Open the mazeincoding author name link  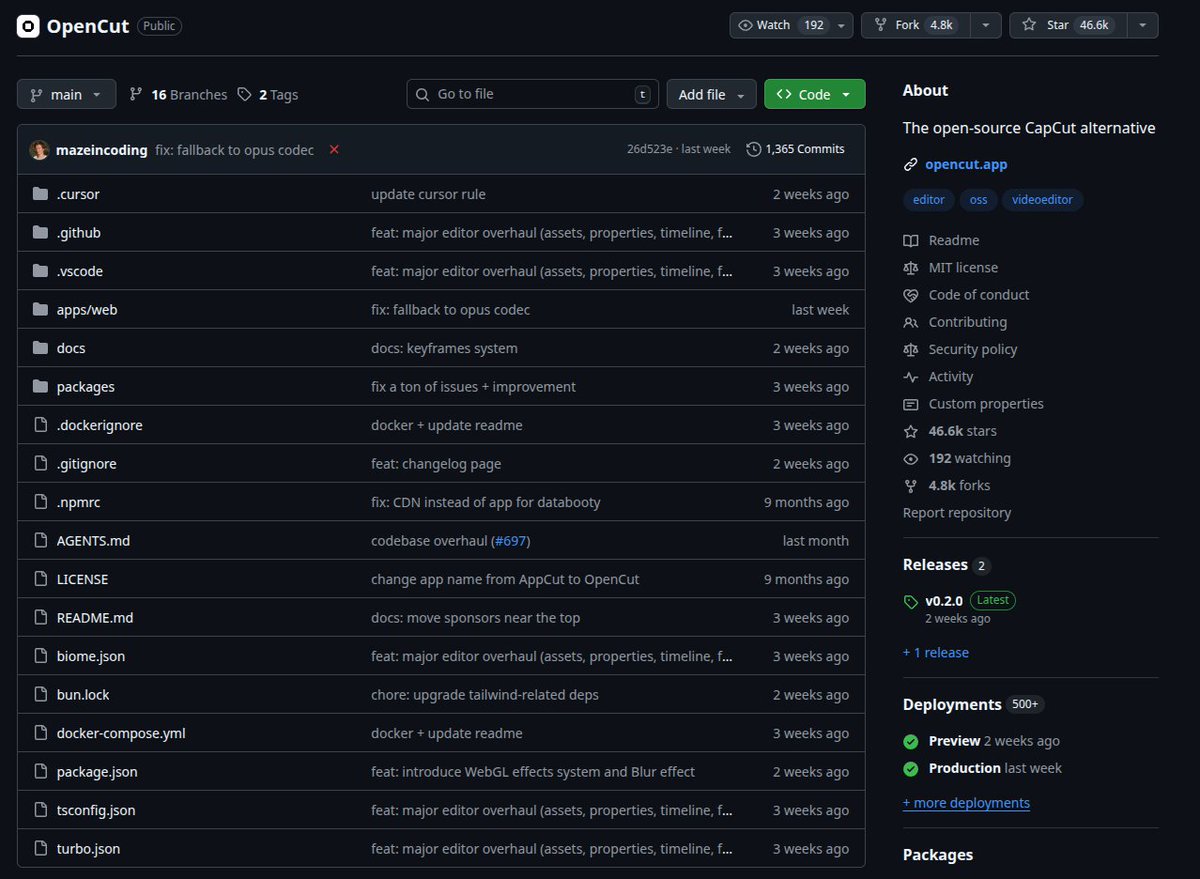pyautogui.click(x=101, y=150)
